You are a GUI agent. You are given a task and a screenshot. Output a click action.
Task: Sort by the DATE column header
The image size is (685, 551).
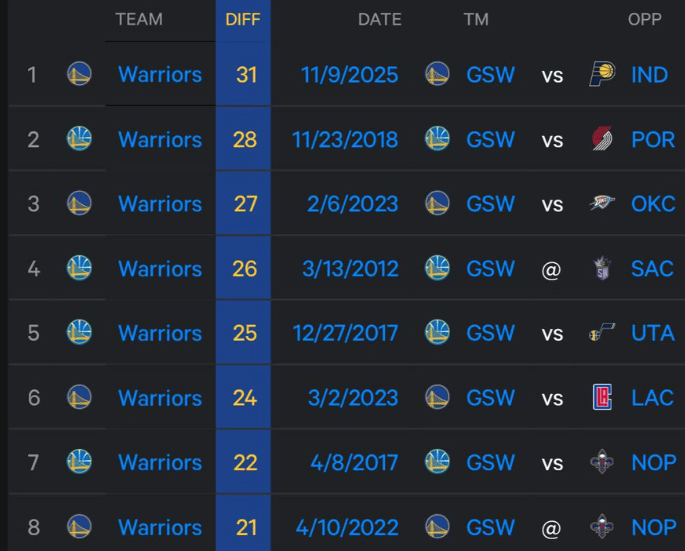(379, 20)
